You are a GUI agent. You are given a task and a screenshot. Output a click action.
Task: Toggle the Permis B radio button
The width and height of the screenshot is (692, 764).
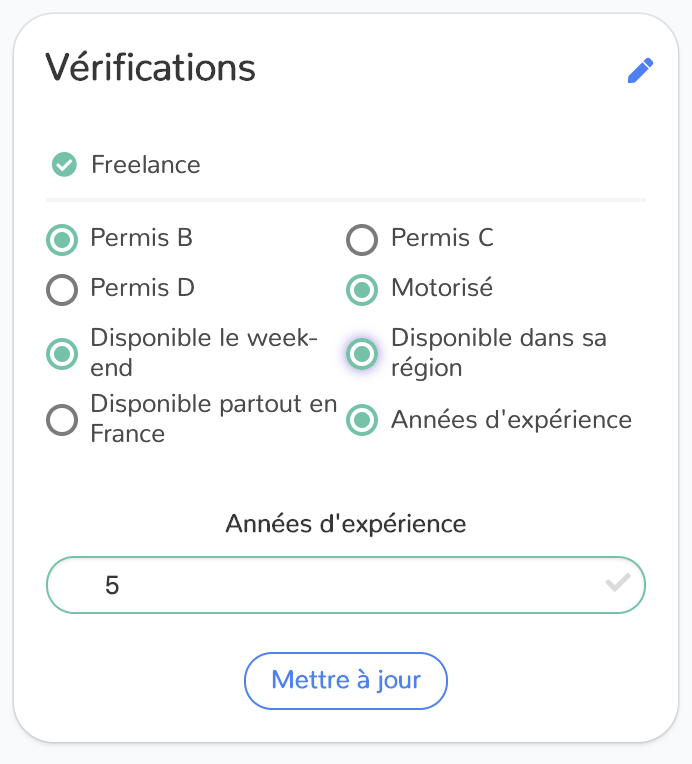(x=62, y=240)
